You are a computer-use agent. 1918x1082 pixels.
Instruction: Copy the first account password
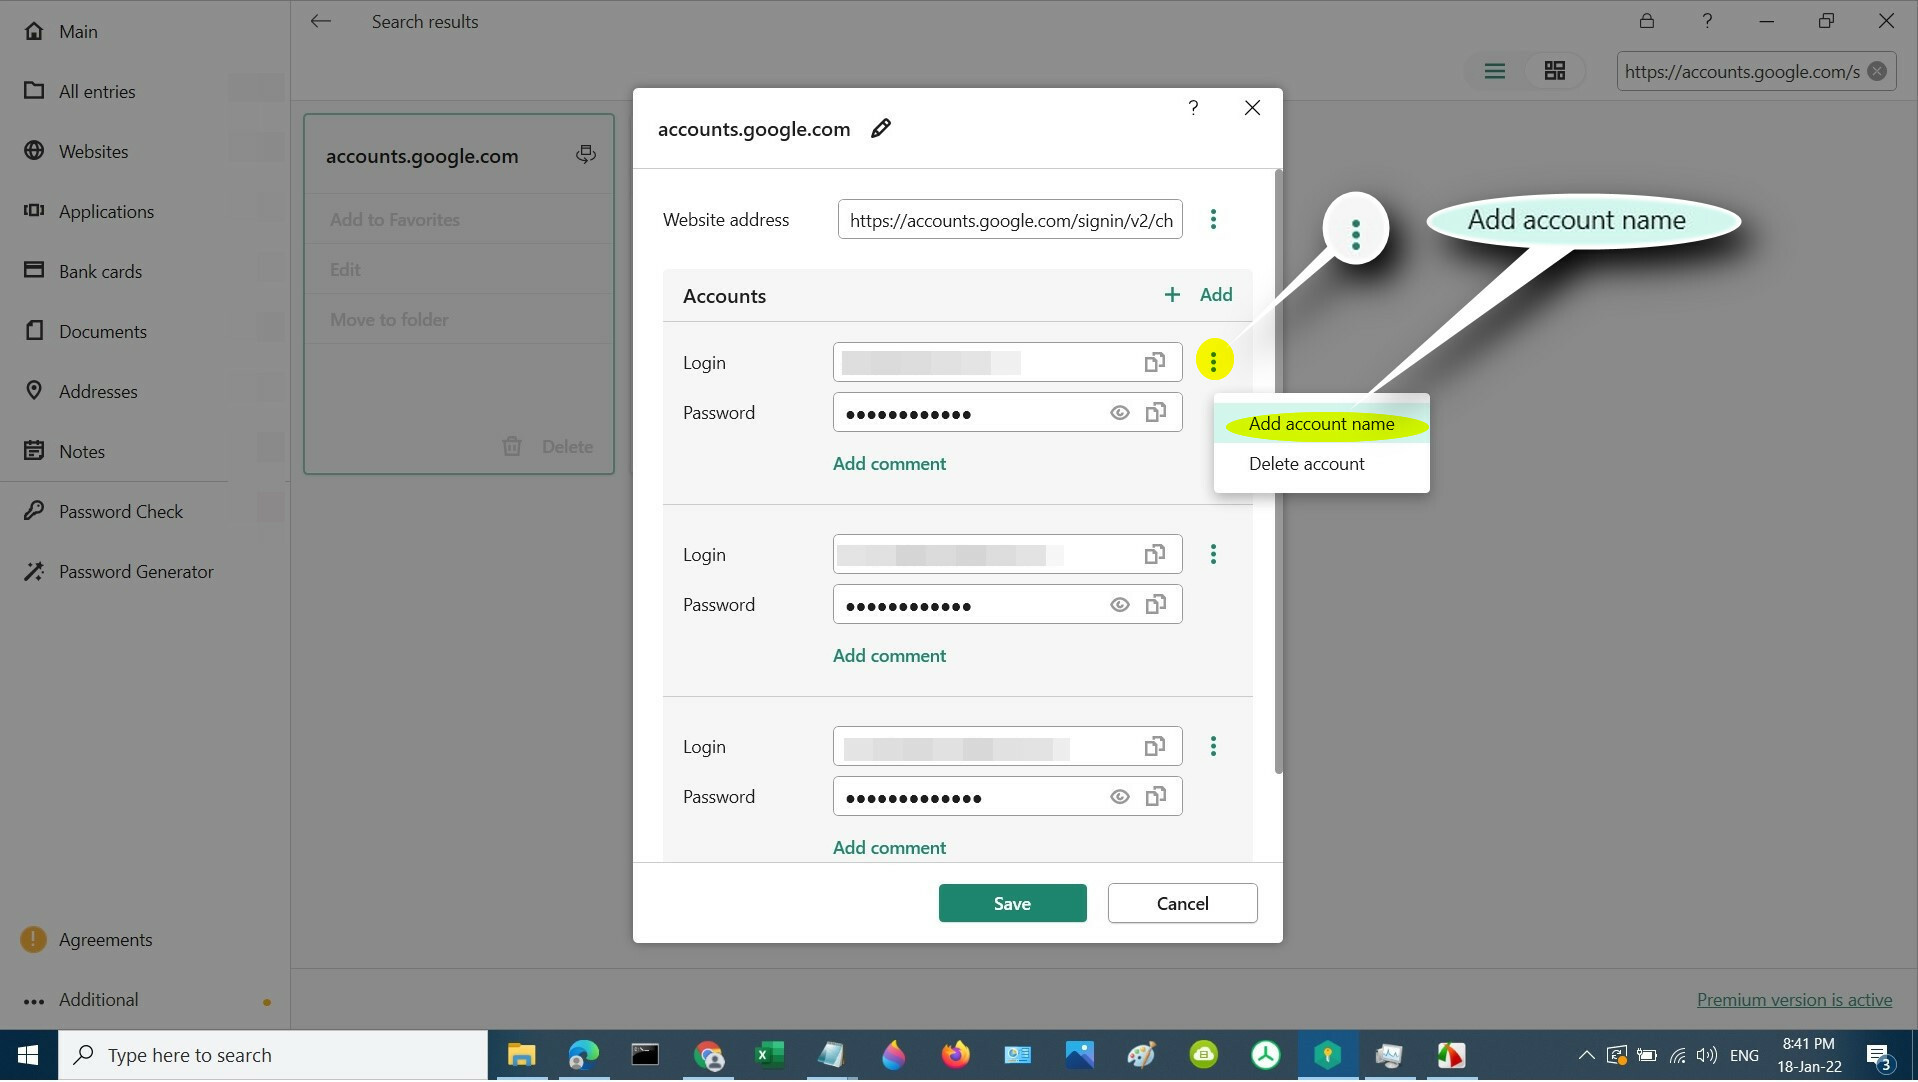coord(1155,412)
